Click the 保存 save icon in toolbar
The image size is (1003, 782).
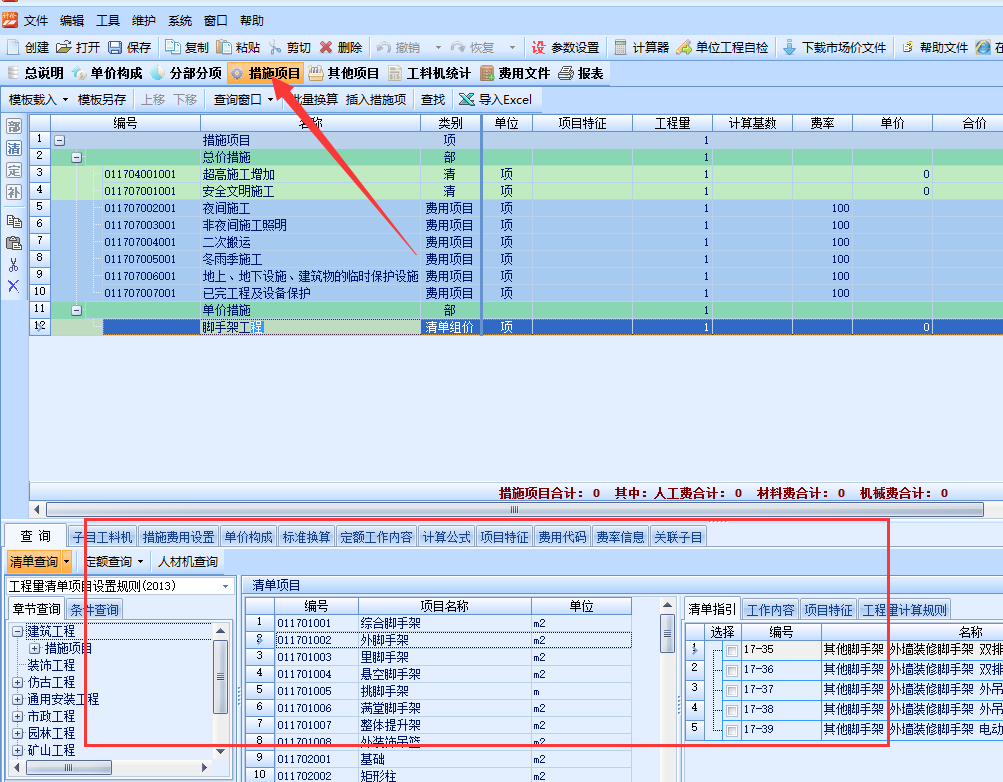115,47
